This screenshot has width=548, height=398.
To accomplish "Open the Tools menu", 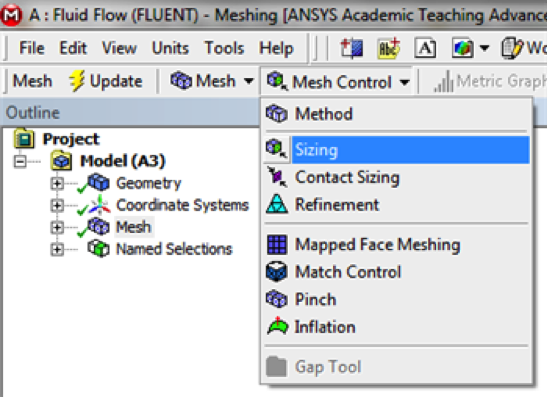I will tap(224, 48).
